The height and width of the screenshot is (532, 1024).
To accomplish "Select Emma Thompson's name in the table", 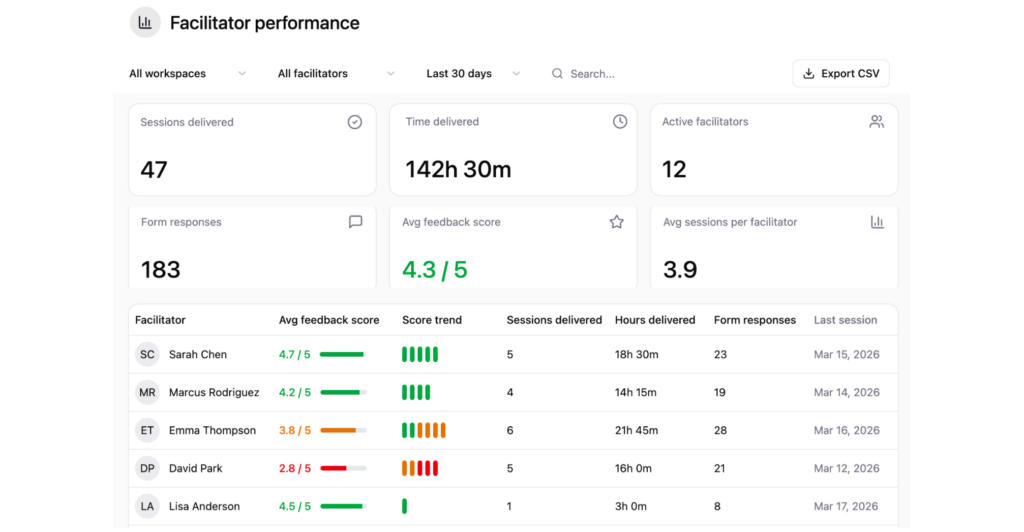I will 212,431.
